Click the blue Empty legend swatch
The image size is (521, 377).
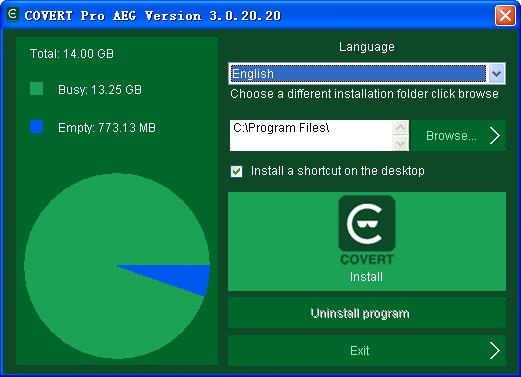click(x=36, y=127)
